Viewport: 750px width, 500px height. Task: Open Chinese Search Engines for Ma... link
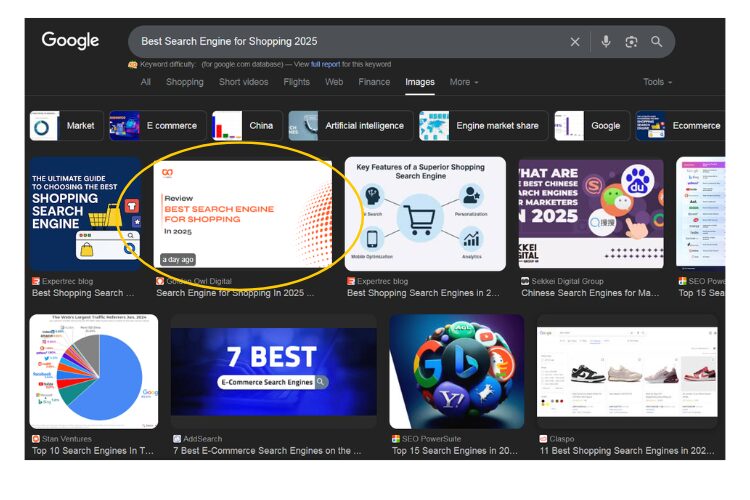[x=590, y=293]
